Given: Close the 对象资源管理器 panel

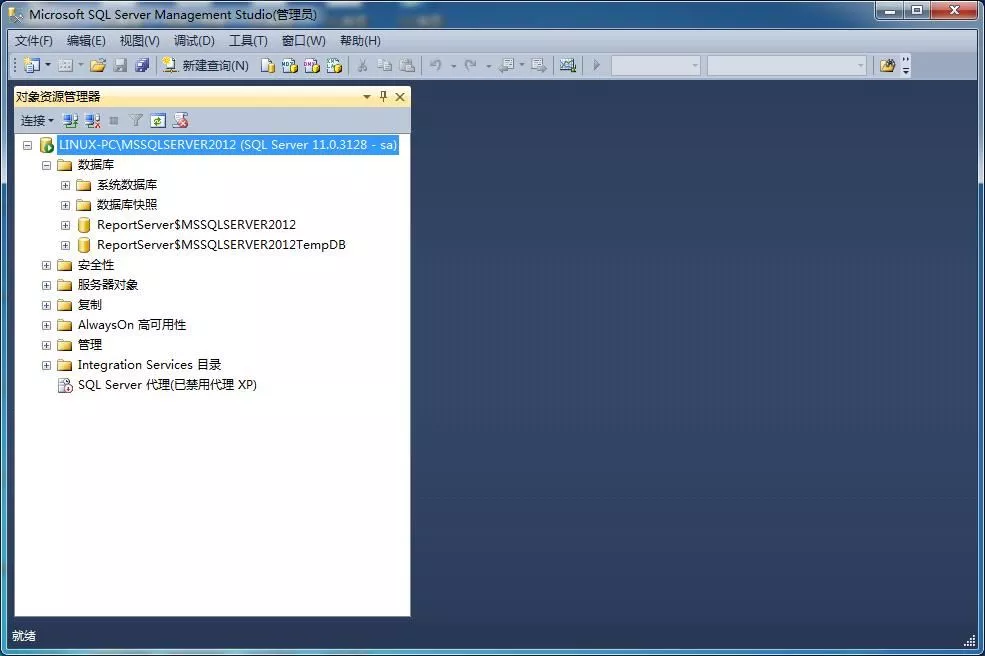Looking at the screenshot, I should [400, 97].
